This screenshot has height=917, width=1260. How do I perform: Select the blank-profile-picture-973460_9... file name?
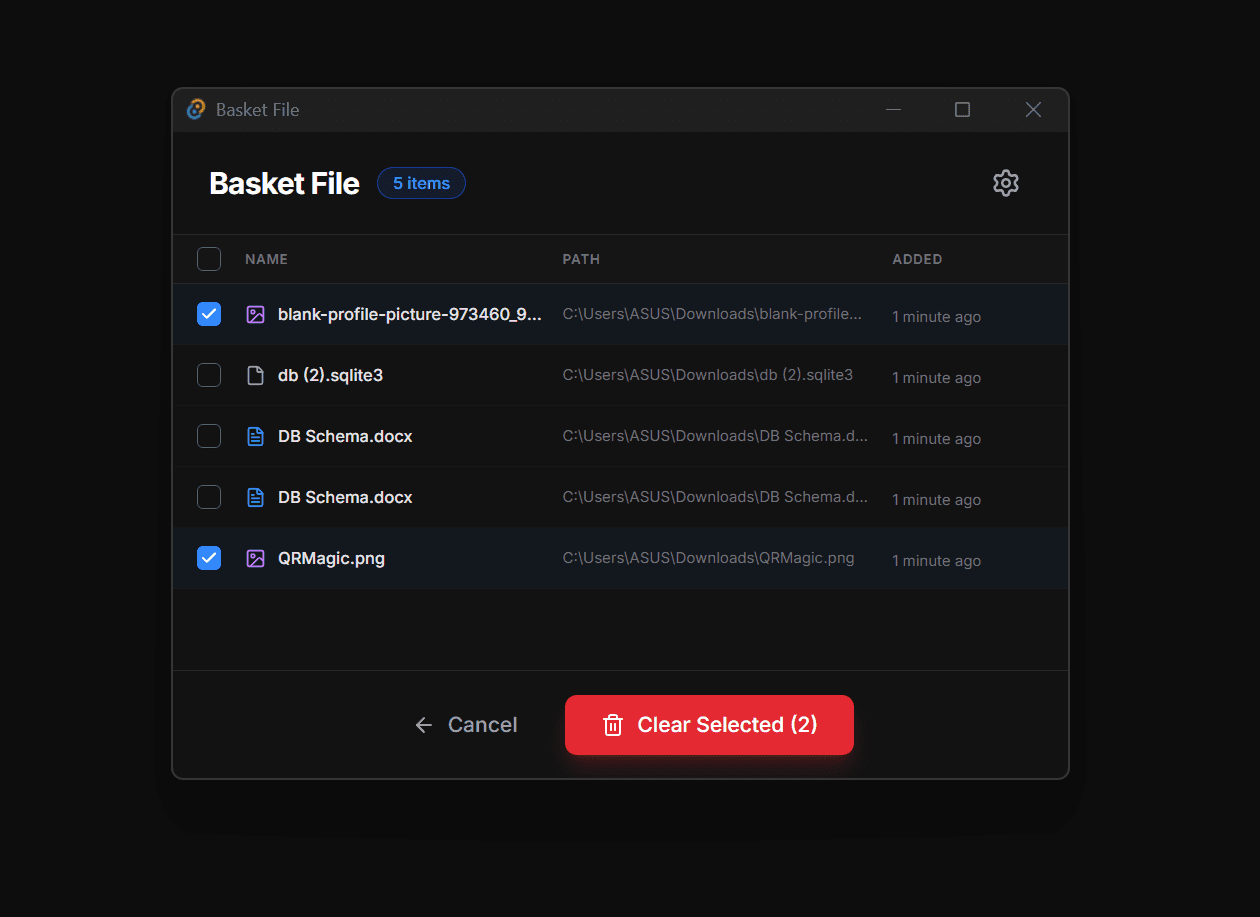click(410, 314)
